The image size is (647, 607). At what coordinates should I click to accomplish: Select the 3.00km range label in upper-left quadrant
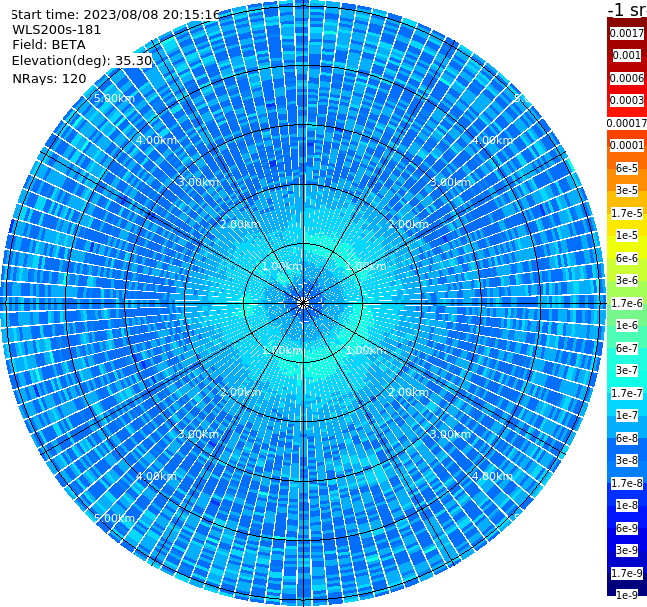point(198,182)
